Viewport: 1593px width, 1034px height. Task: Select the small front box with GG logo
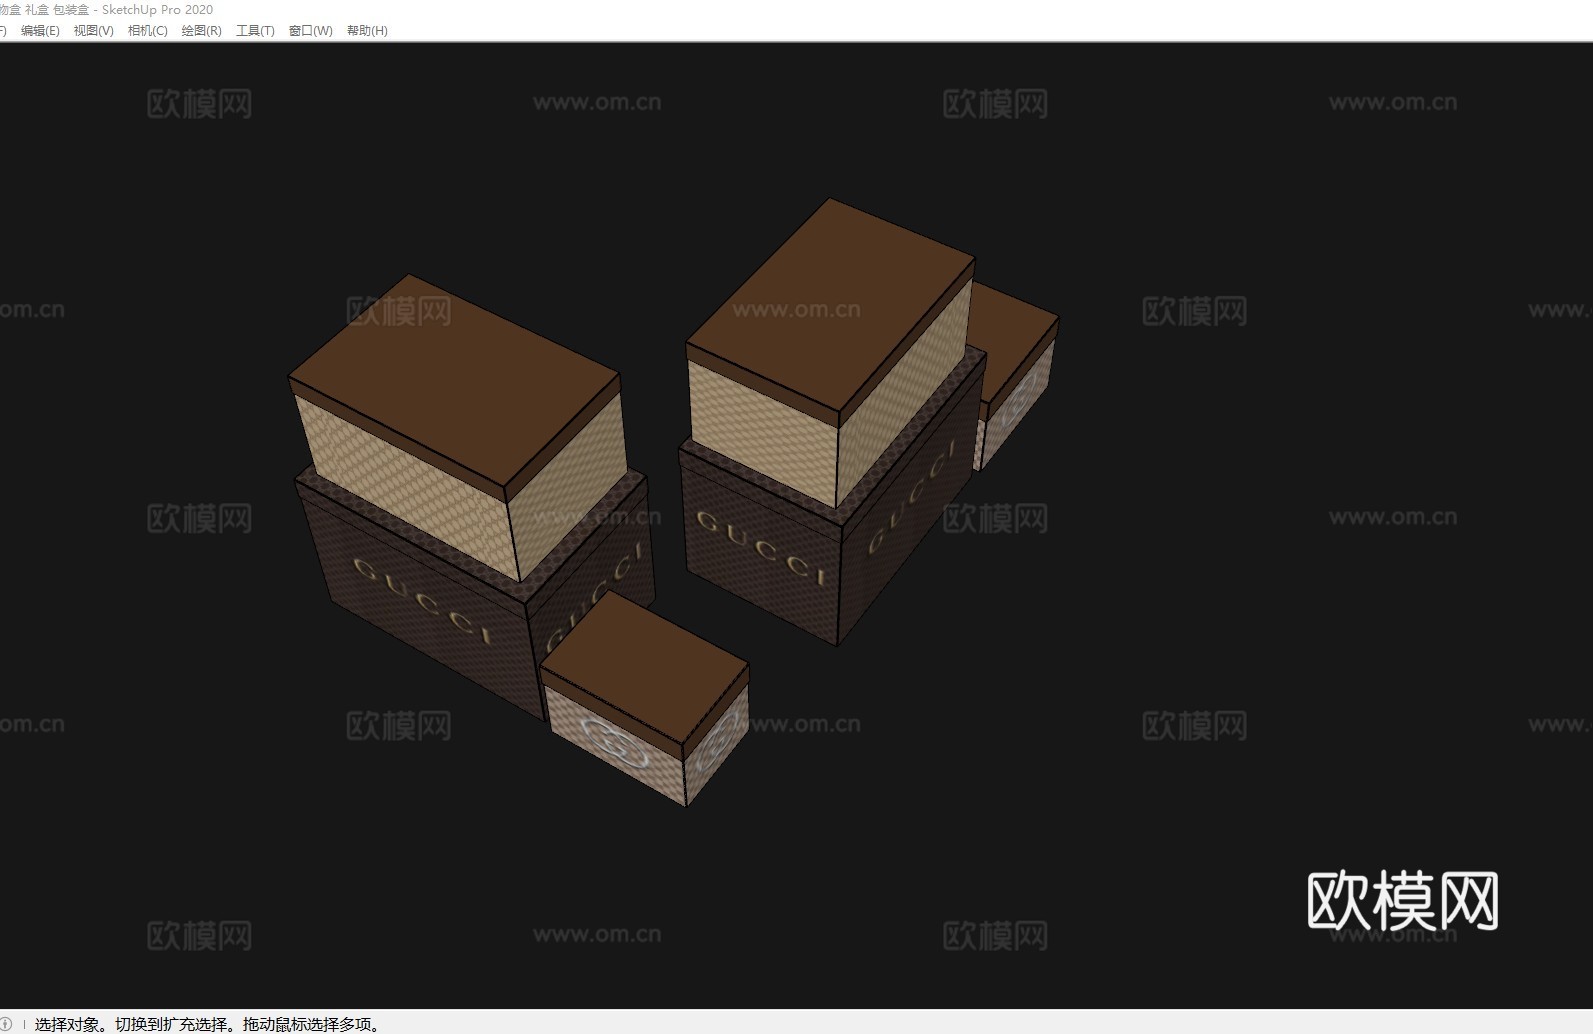coord(645,698)
